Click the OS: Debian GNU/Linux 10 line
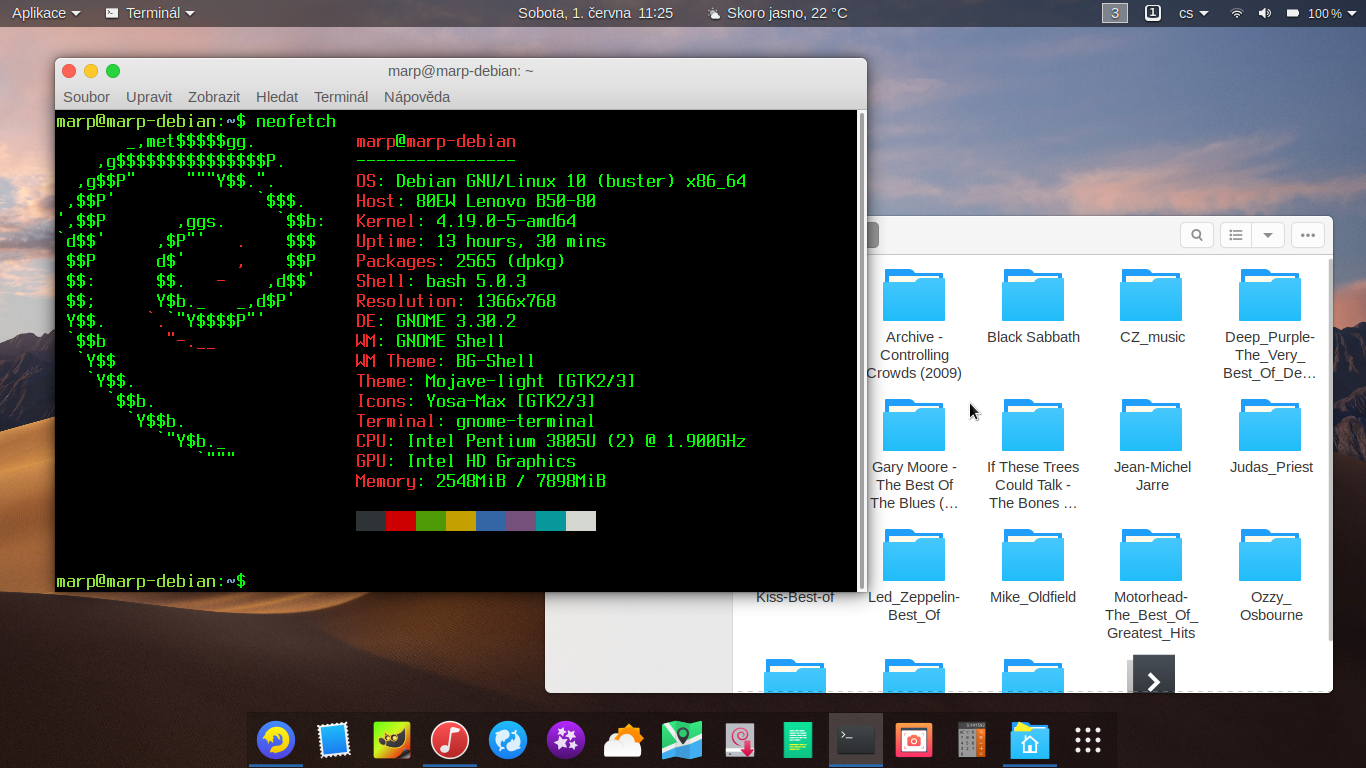The width and height of the screenshot is (1366, 768). pos(551,181)
